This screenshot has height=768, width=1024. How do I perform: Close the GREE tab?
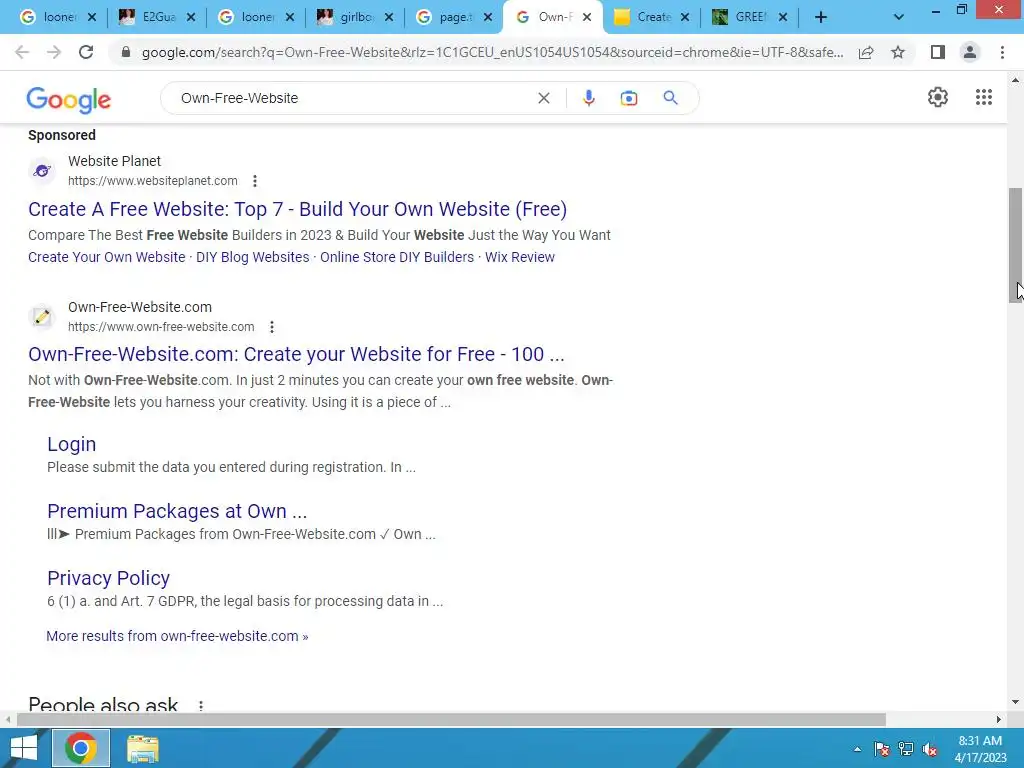783,18
